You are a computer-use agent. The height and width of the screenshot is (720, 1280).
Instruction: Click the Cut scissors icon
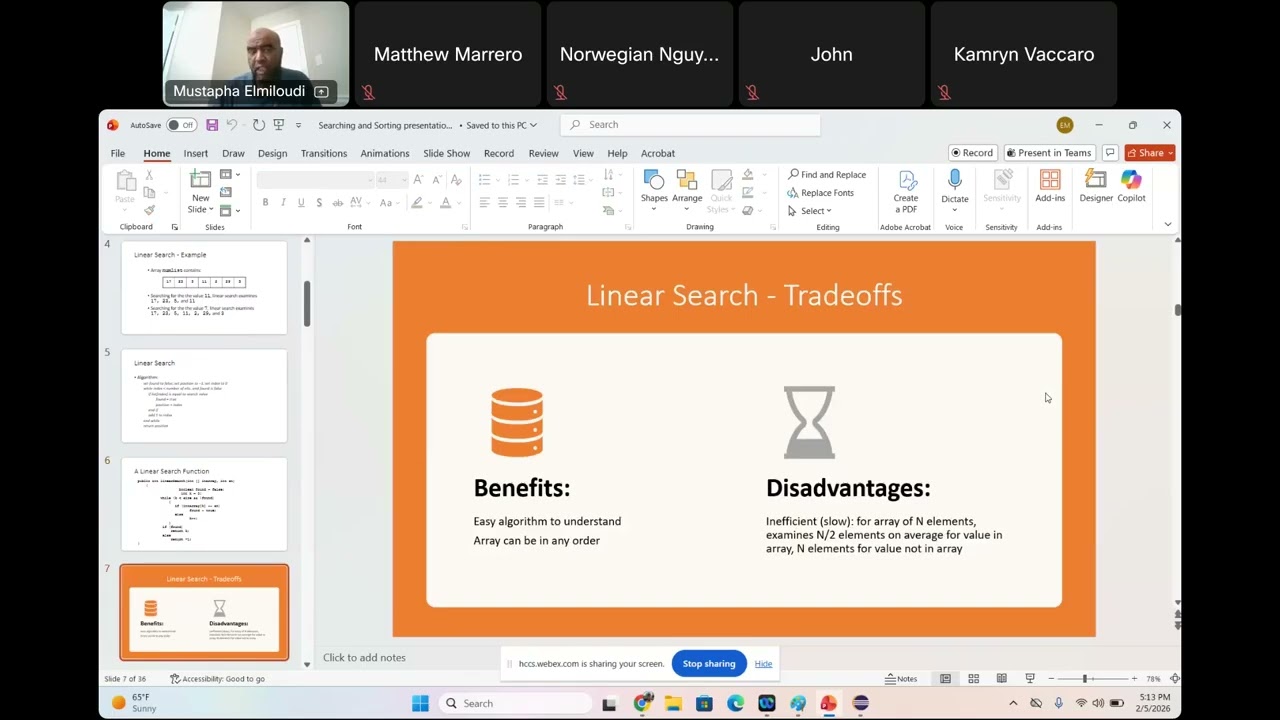tap(149, 175)
